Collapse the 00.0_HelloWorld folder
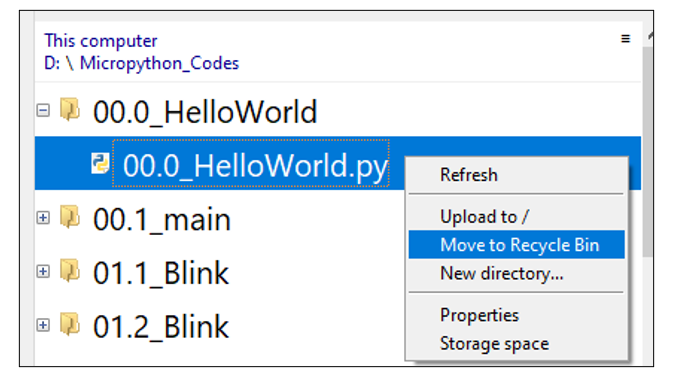The width and height of the screenshot is (678, 378). pos(43,110)
